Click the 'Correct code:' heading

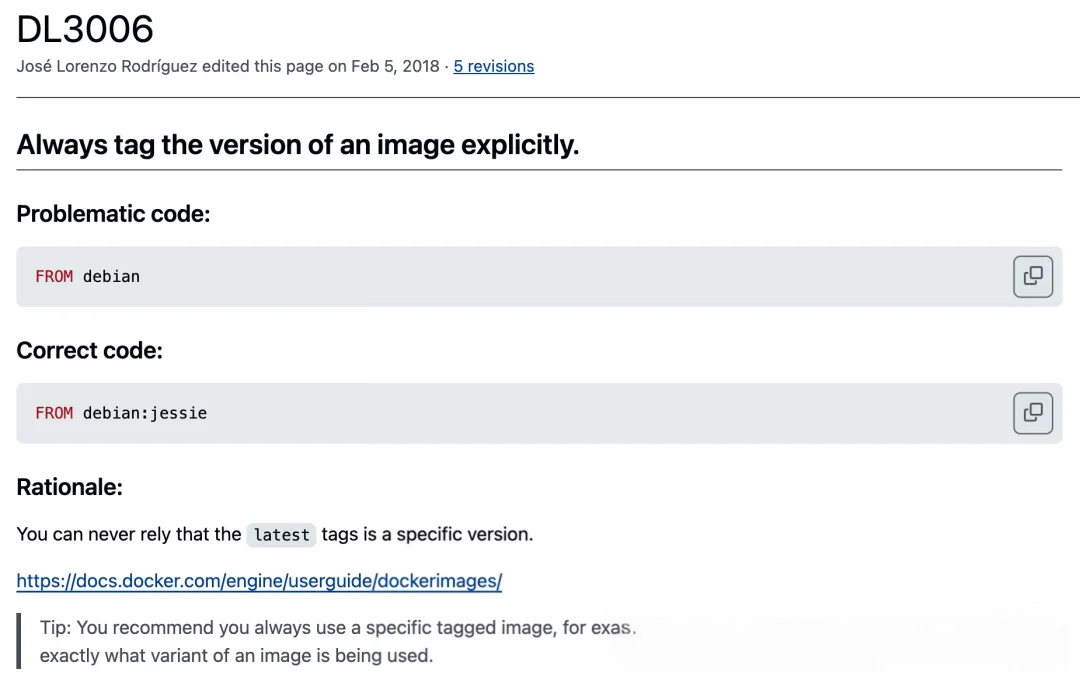(89, 350)
